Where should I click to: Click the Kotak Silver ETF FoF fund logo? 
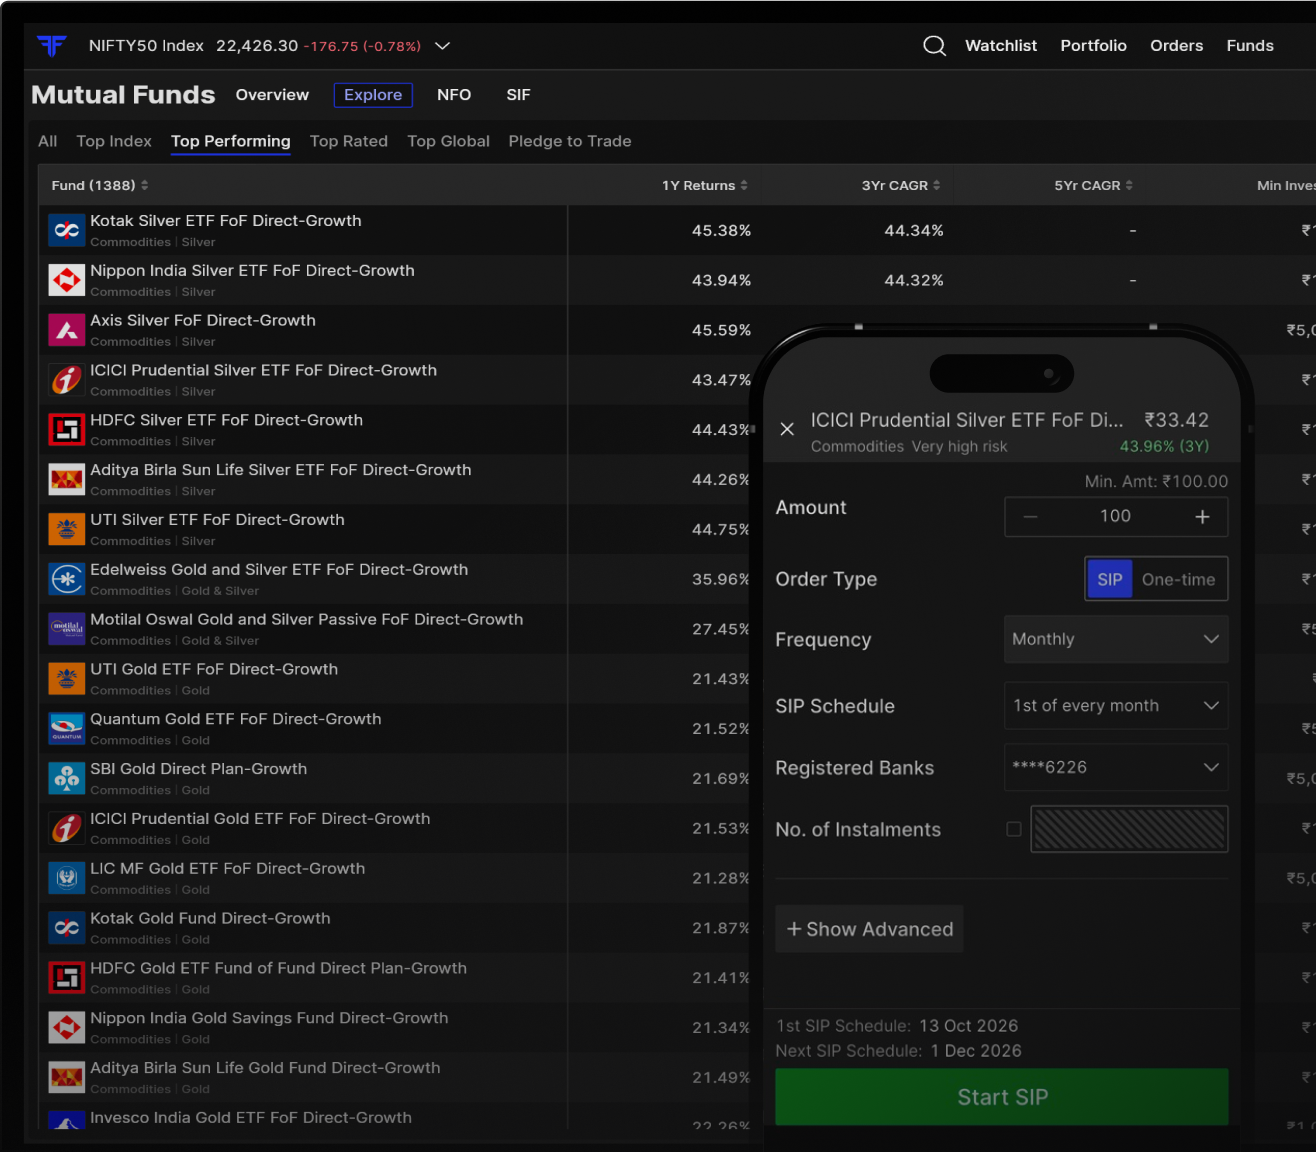[x=67, y=230]
